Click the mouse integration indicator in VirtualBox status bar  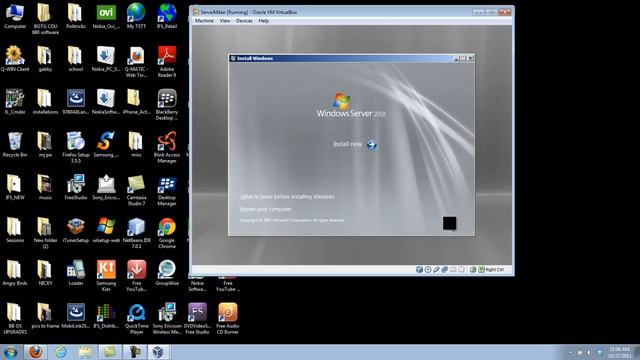point(473,269)
